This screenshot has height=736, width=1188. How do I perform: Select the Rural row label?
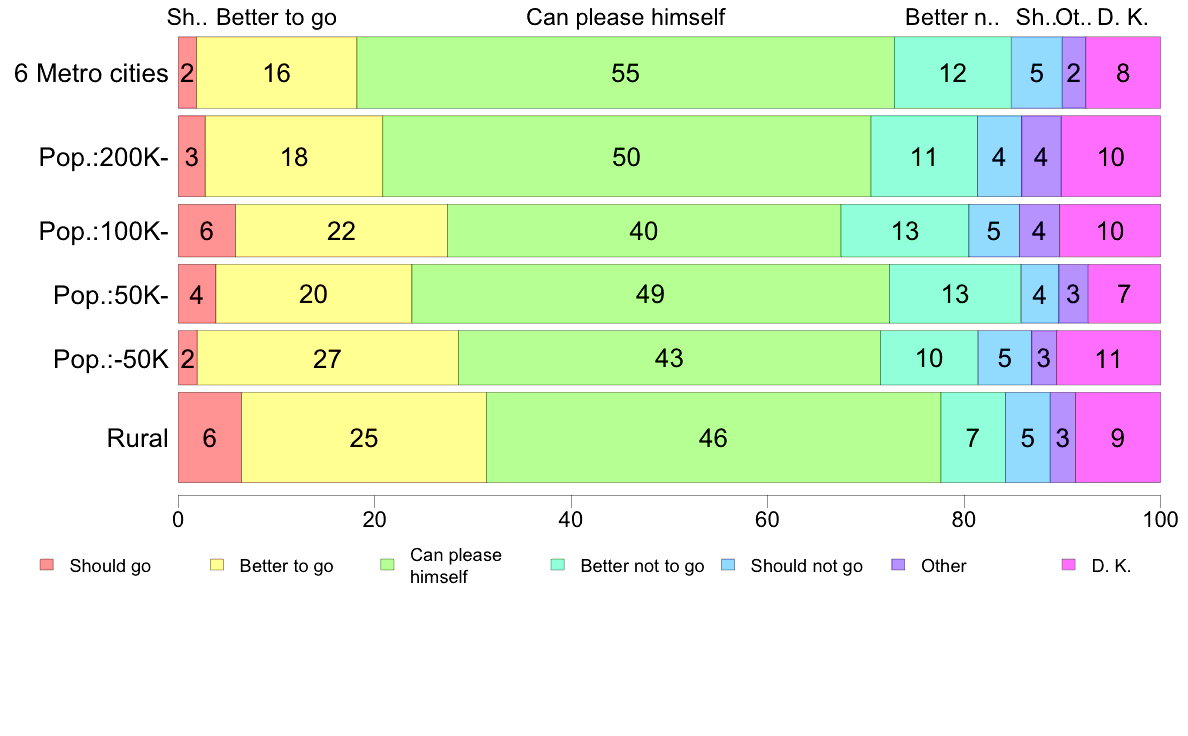pos(137,438)
